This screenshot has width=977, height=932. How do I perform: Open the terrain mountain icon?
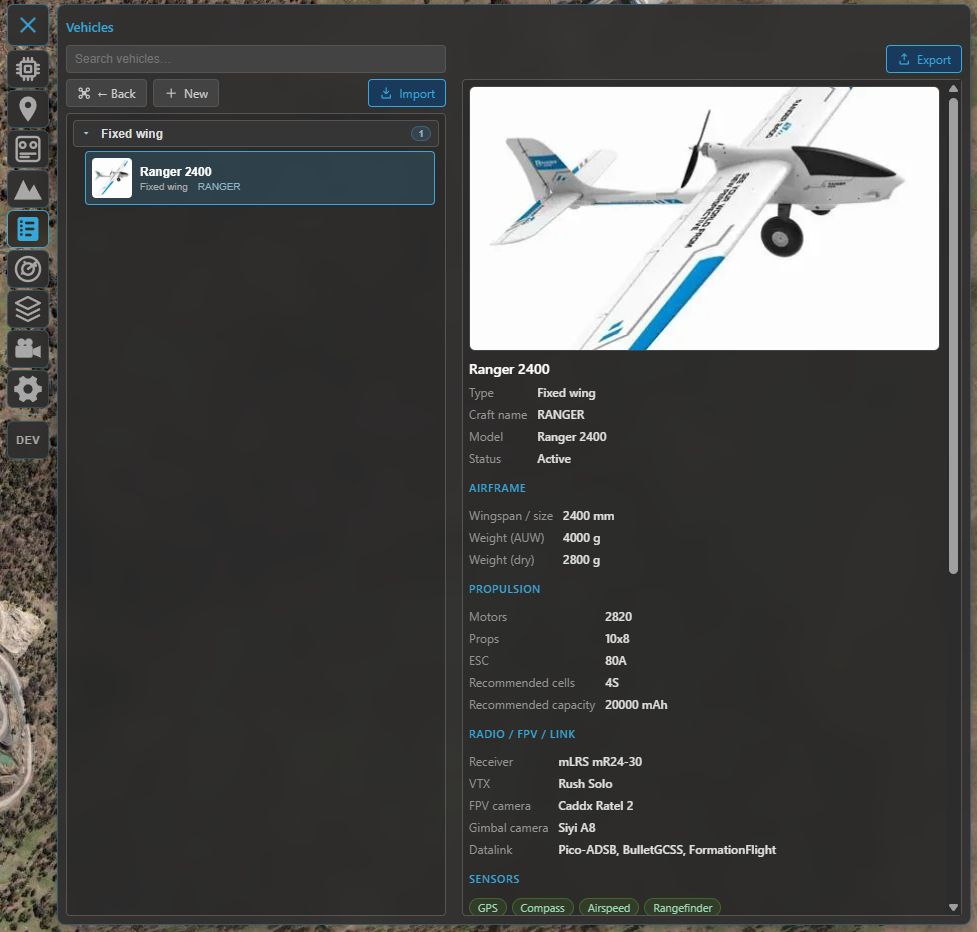click(28, 189)
